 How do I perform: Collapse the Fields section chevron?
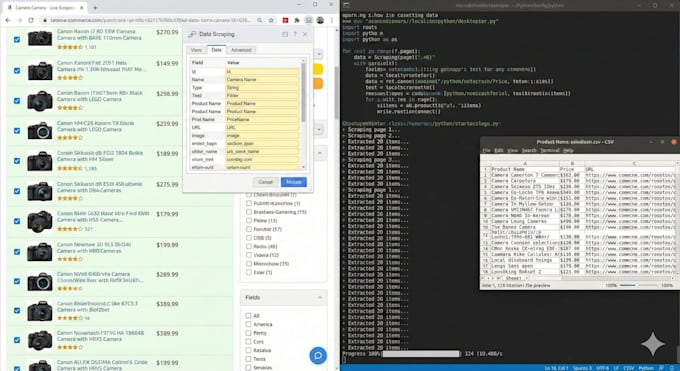(320, 297)
